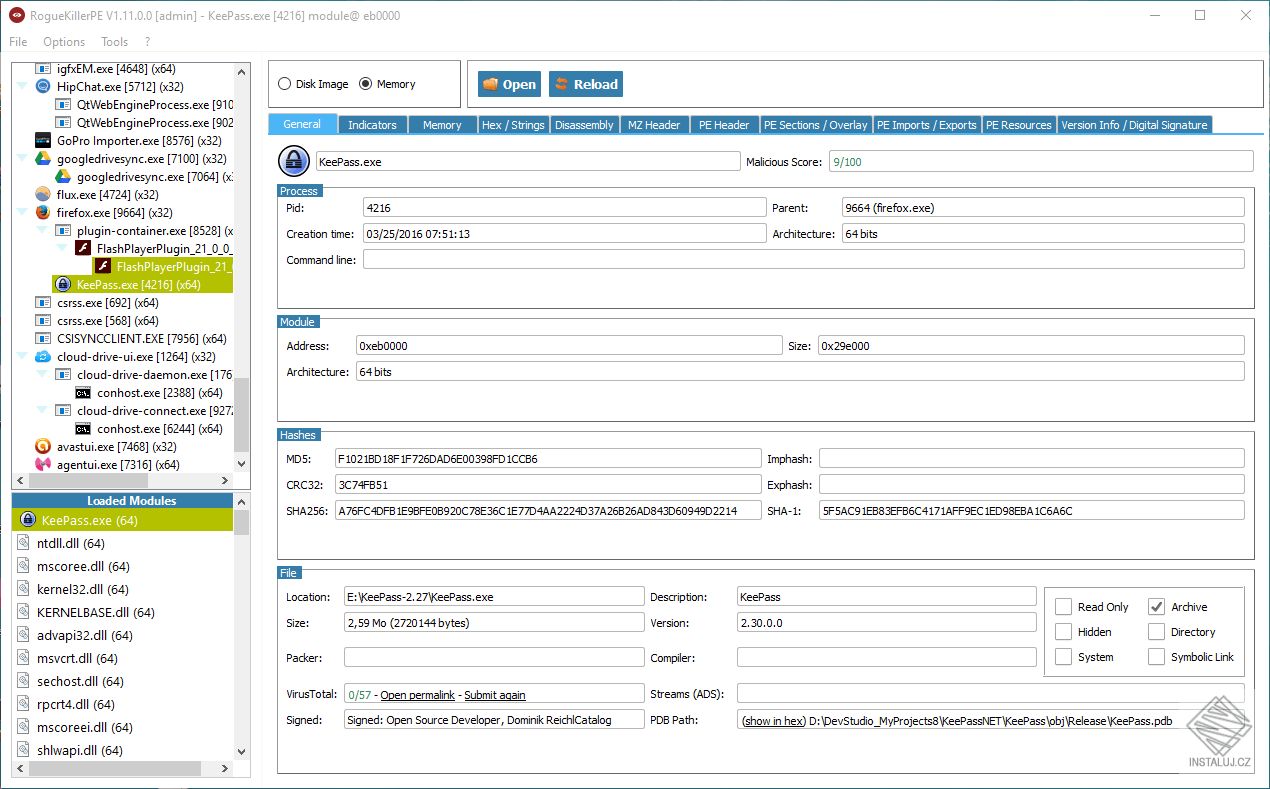Select the Disk Image radio button
The image size is (1270, 789).
coord(284,84)
